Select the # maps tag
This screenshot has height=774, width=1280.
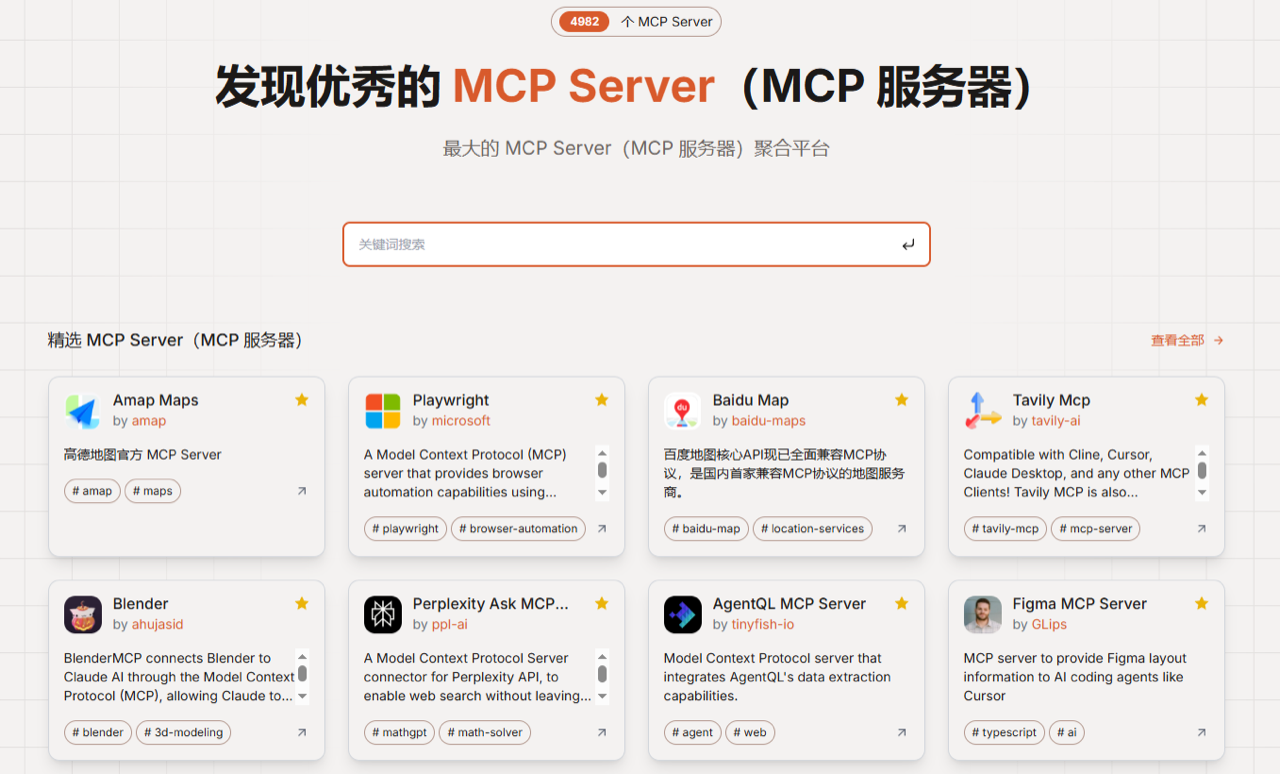[x=153, y=491]
